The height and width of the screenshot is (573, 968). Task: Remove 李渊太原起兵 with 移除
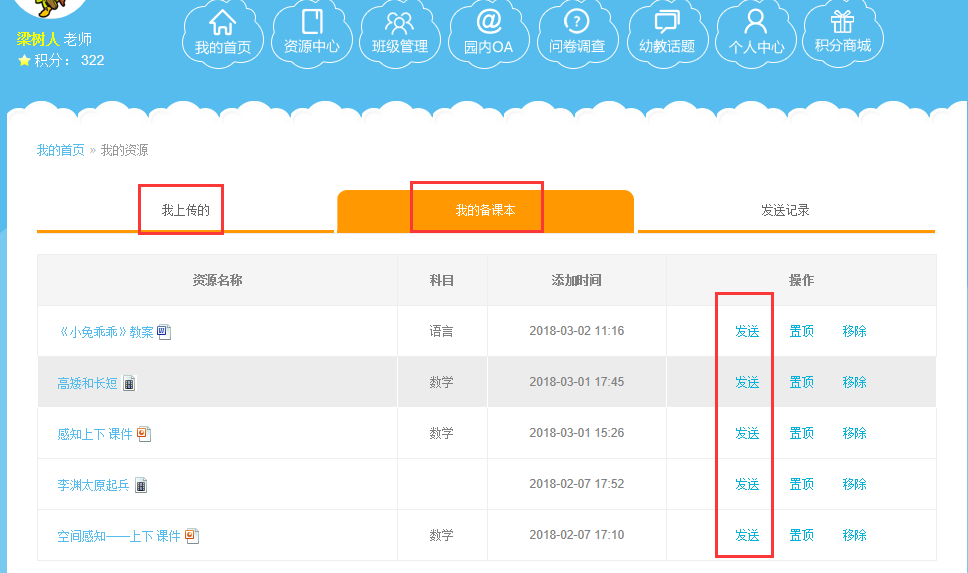point(854,485)
